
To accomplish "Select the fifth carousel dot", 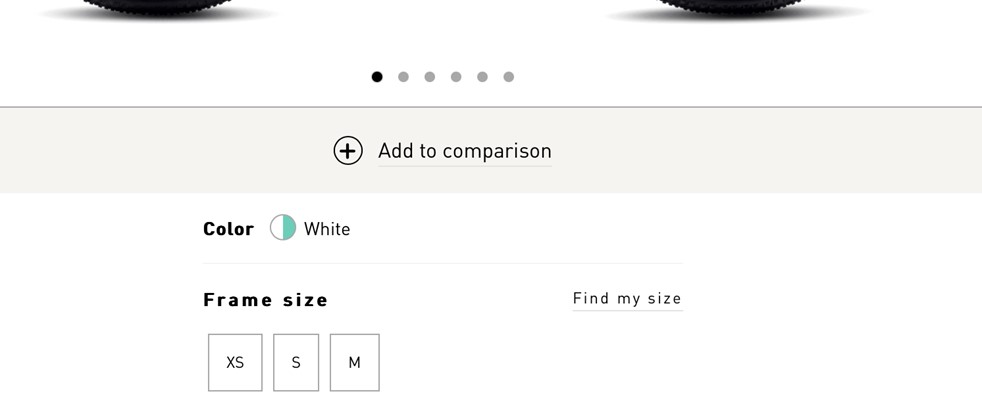I will point(482,77).
